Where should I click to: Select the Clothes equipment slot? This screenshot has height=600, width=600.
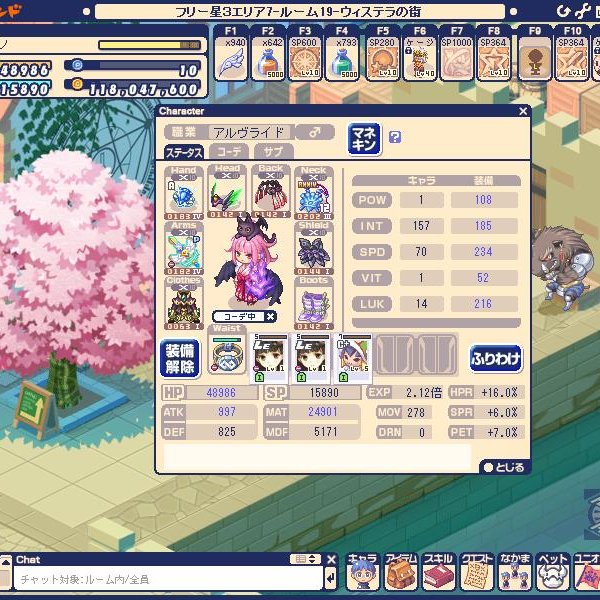(x=184, y=303)
